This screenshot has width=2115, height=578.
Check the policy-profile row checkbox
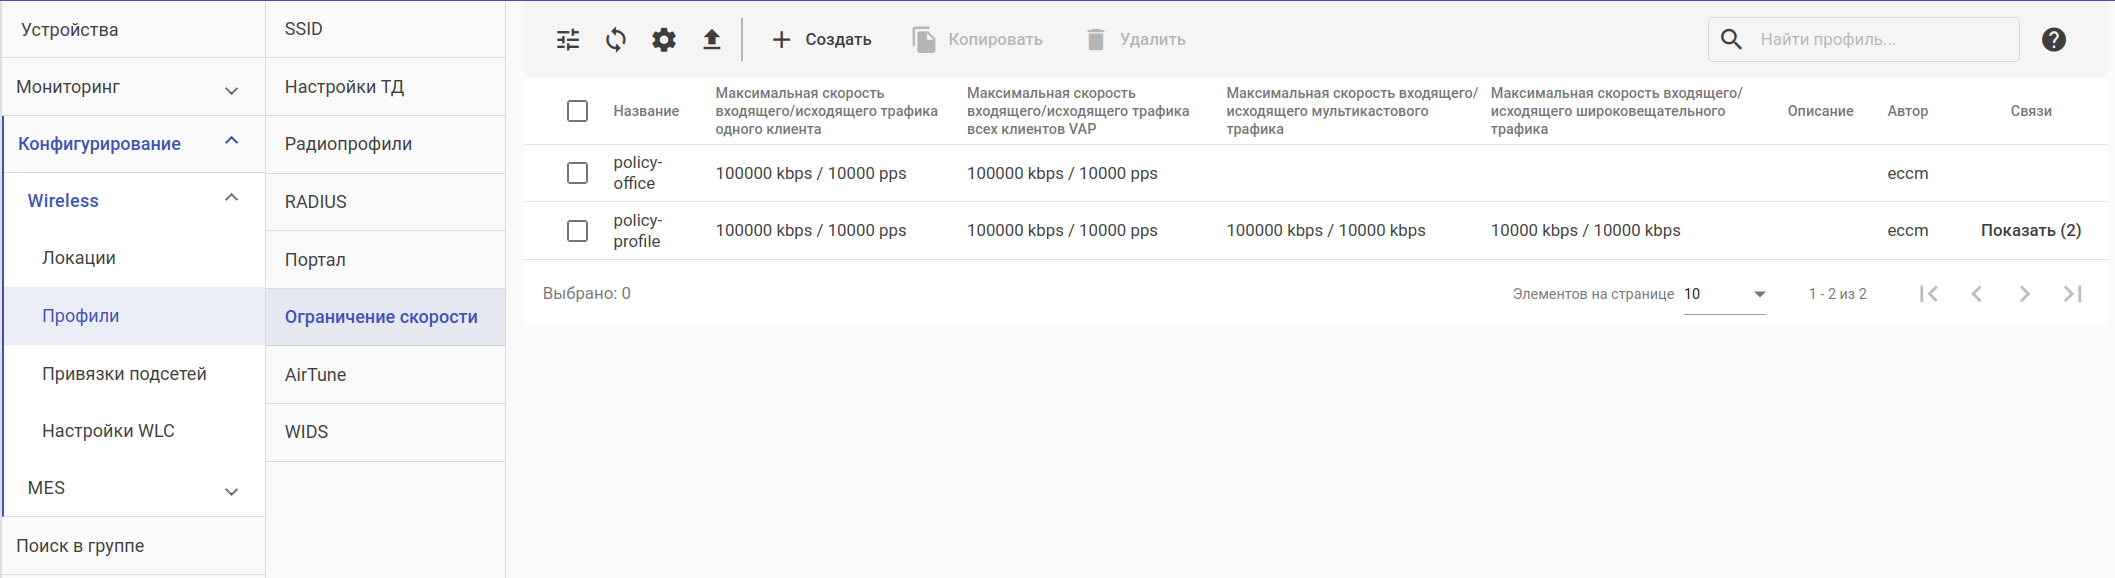[x=577, y=231]
